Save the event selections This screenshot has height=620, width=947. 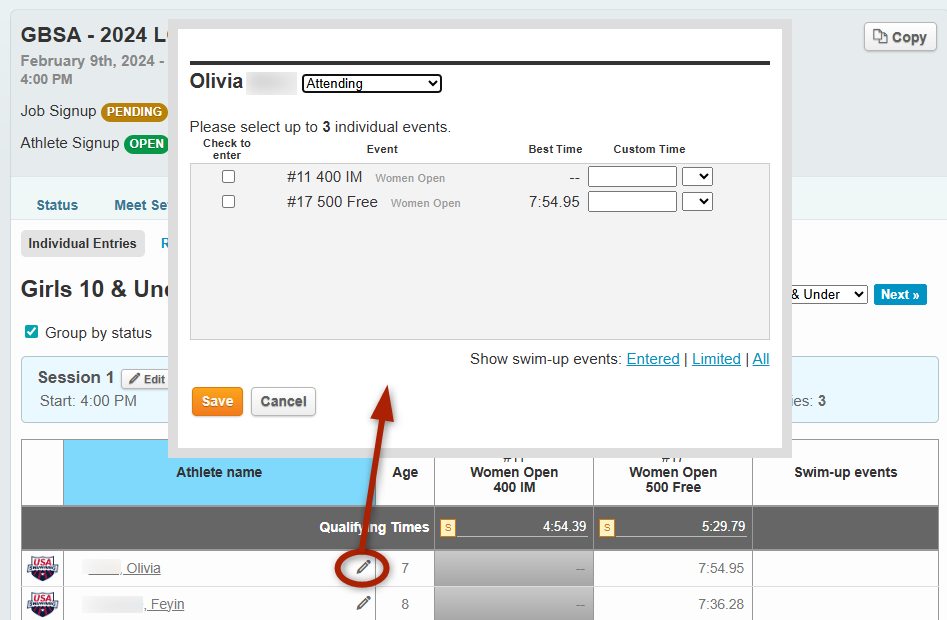tap(217, 401)
